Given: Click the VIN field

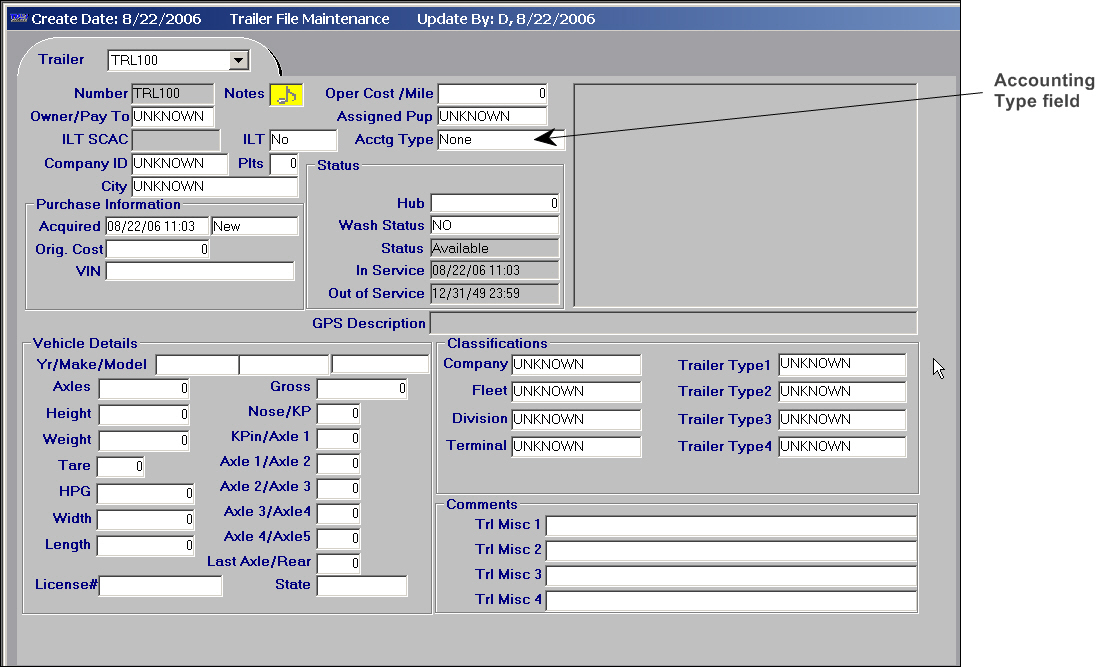Looking at the screenshot, I should 200,271.
